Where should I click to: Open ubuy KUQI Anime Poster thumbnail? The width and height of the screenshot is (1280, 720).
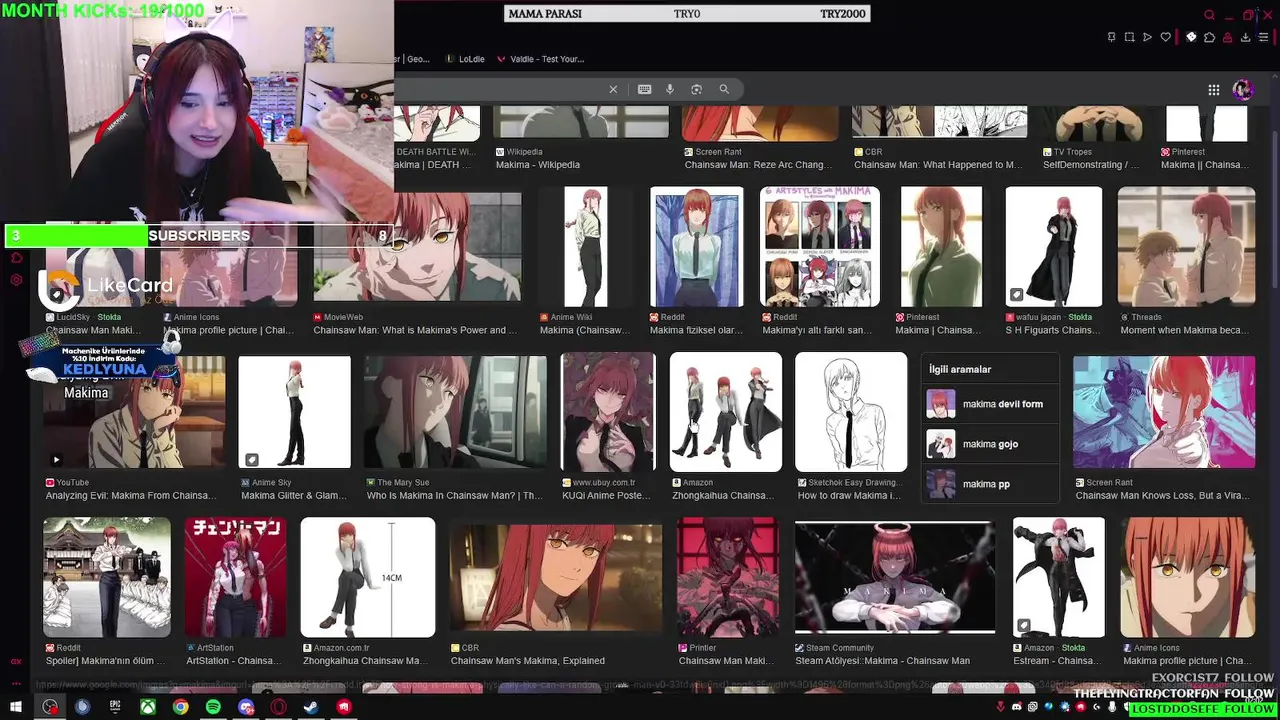tap(608, 411)
